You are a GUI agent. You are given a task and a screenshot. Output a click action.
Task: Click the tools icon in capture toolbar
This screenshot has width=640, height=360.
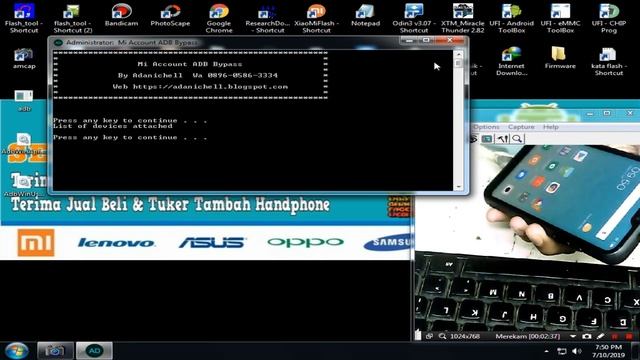click(502, 139)
